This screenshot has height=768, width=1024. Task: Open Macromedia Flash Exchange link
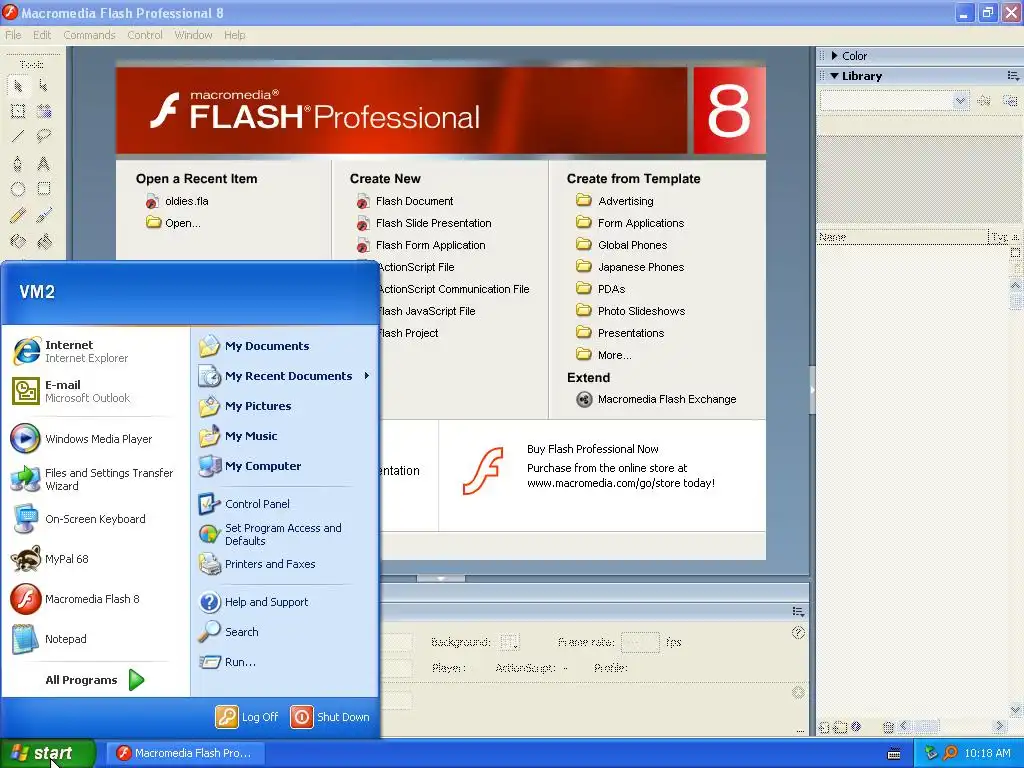pyautogui.click(x=667, y=399)
